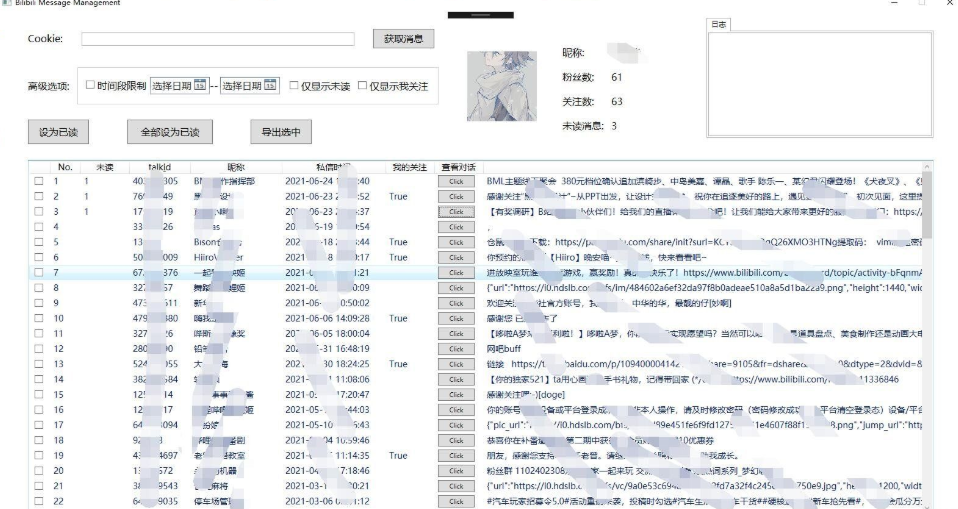This screenshot has height=509, width=958.
Task: Click the 未读消息 value 3
Action: [x=614, y=126]
